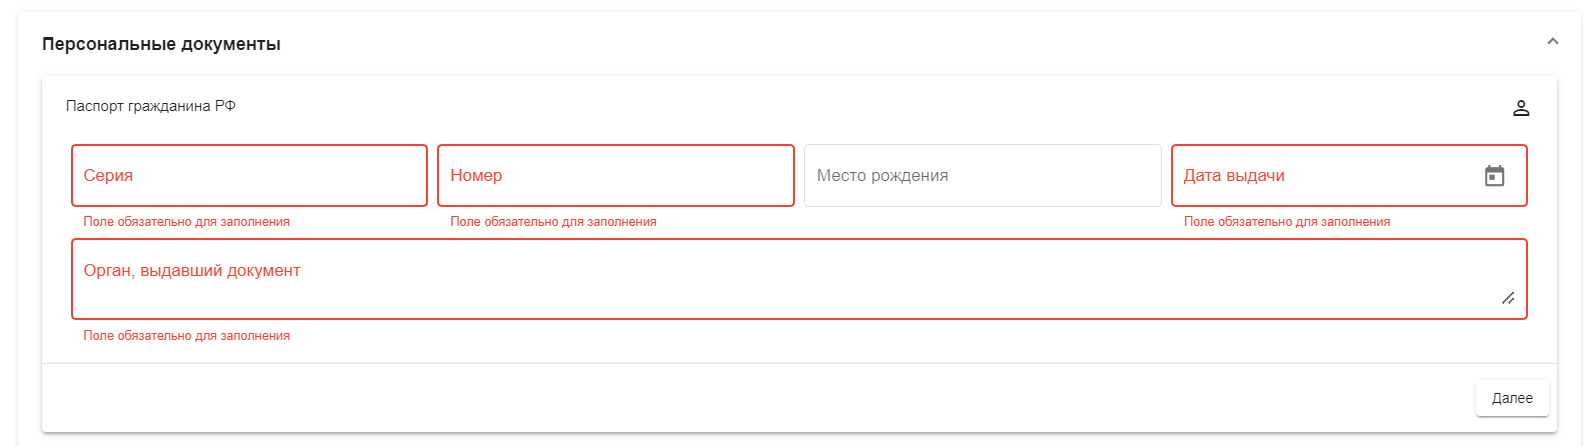Click the Дата выдачи date field
Screen dimensions: 1586x446
point(1349,176)
